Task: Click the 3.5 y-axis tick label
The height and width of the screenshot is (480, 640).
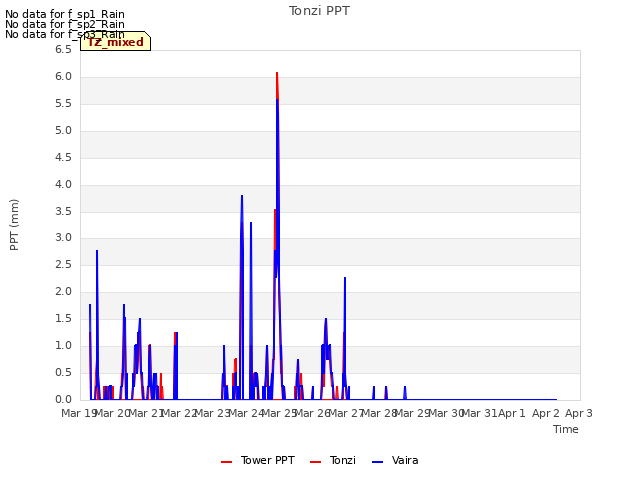Action: (63, 211)
